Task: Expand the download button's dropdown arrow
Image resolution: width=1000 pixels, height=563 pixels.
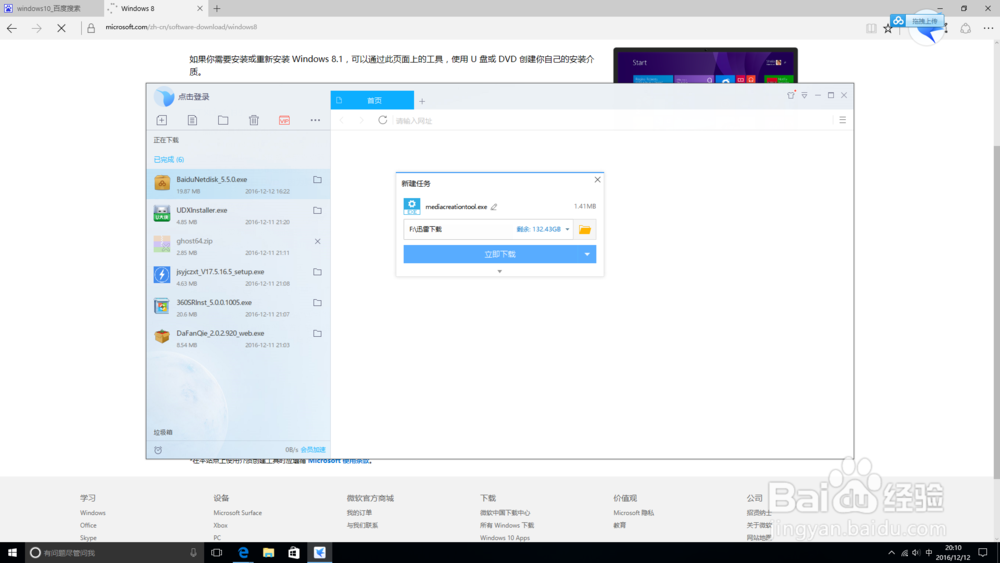Action: (587, 254)
